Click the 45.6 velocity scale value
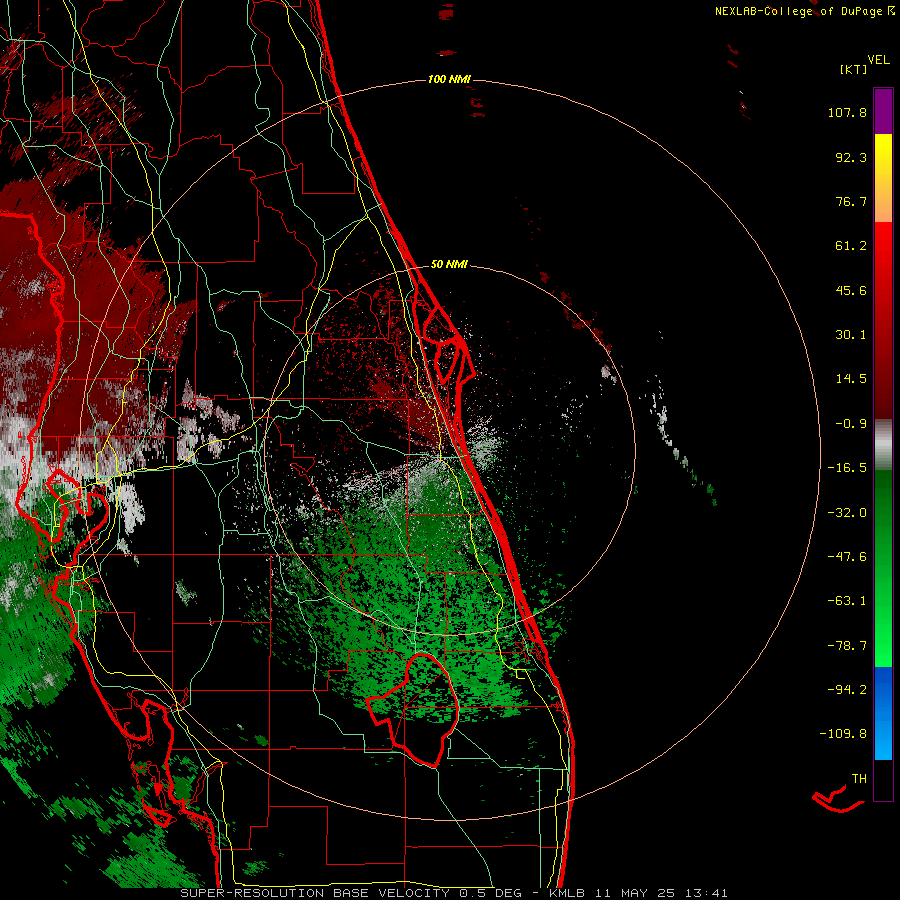Viewport: 900px width, 900px height. click(851, 290)
